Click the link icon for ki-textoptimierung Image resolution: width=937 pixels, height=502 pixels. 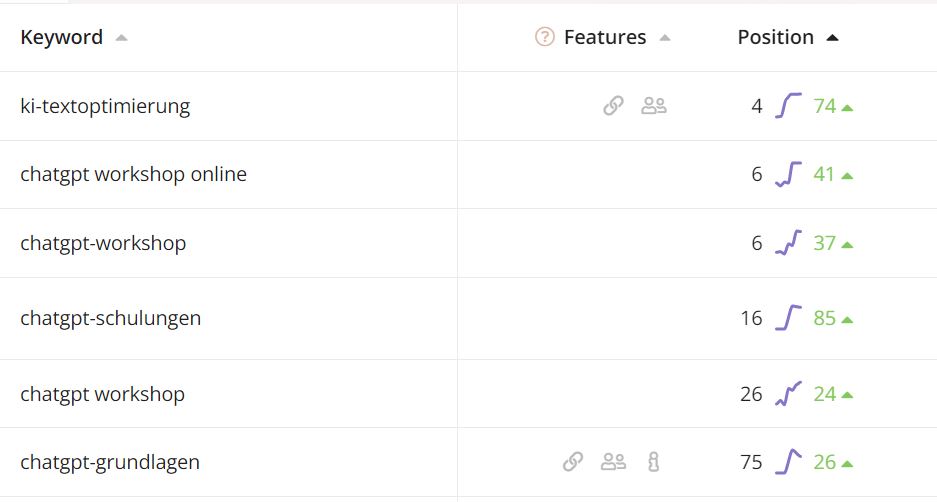[613, 106]
